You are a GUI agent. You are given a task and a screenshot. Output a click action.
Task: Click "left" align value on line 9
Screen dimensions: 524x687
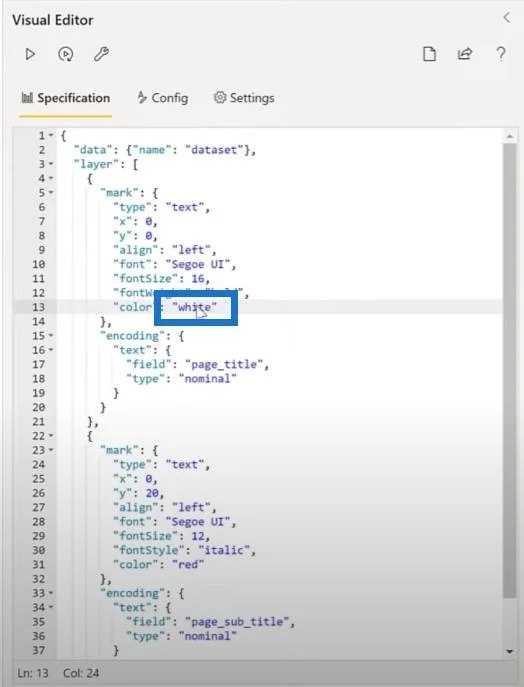click(x=191, y=250)
